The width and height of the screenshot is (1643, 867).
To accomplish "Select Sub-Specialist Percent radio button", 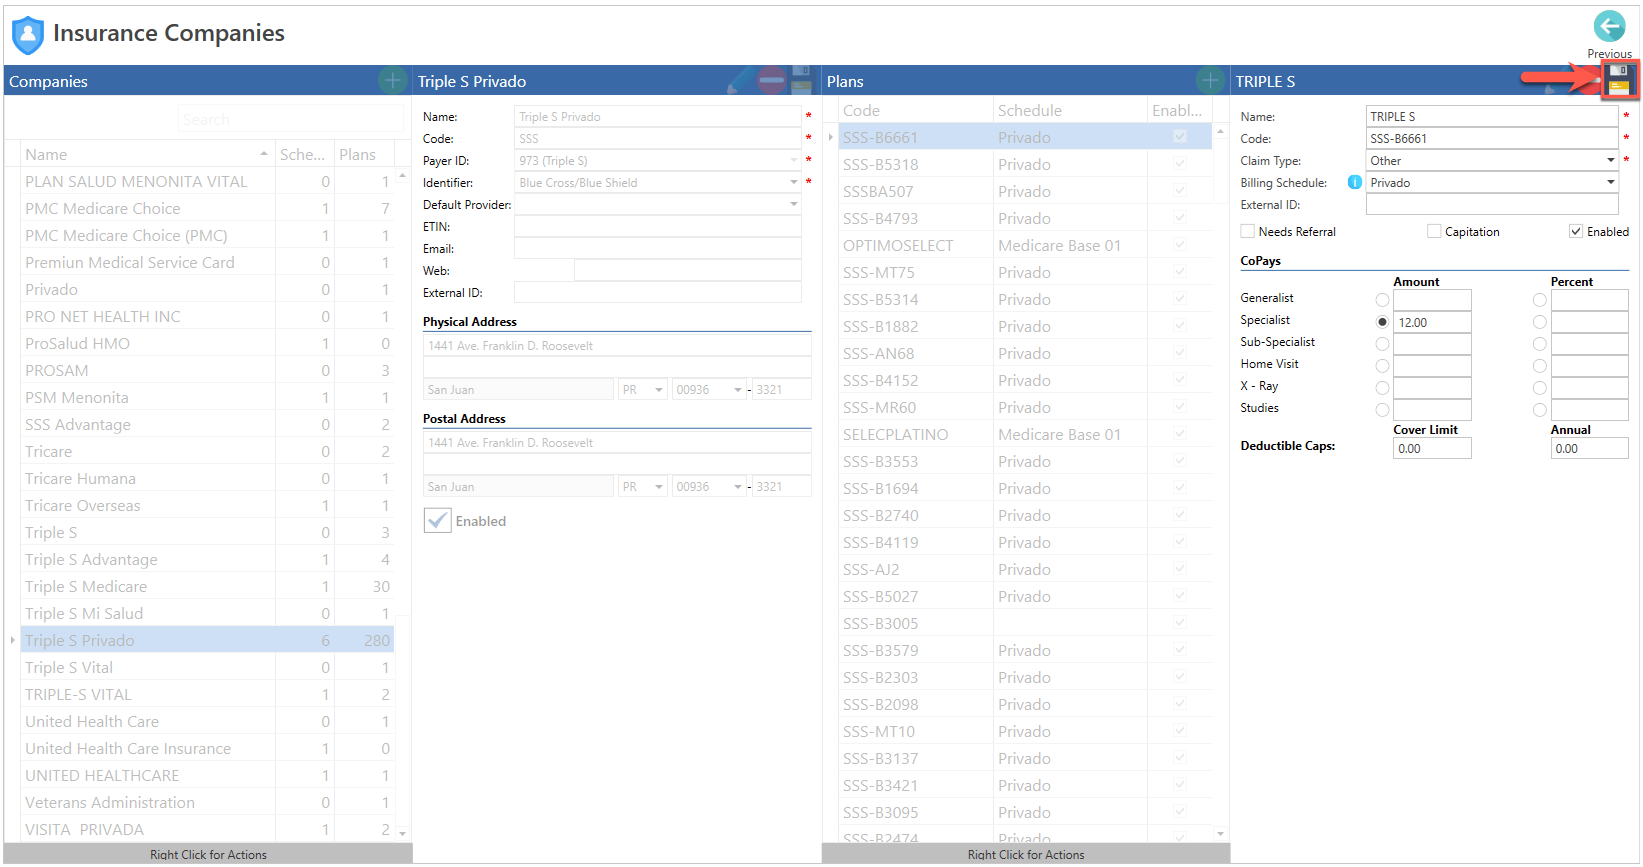I will pyautogui.click(x=1539, y=344).
